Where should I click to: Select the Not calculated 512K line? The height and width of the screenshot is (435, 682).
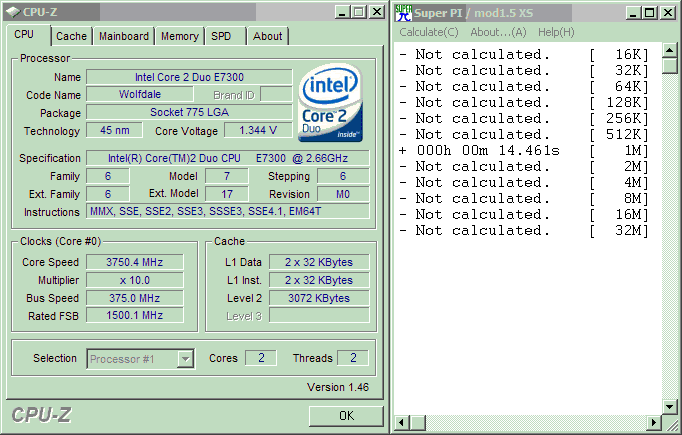524,134
